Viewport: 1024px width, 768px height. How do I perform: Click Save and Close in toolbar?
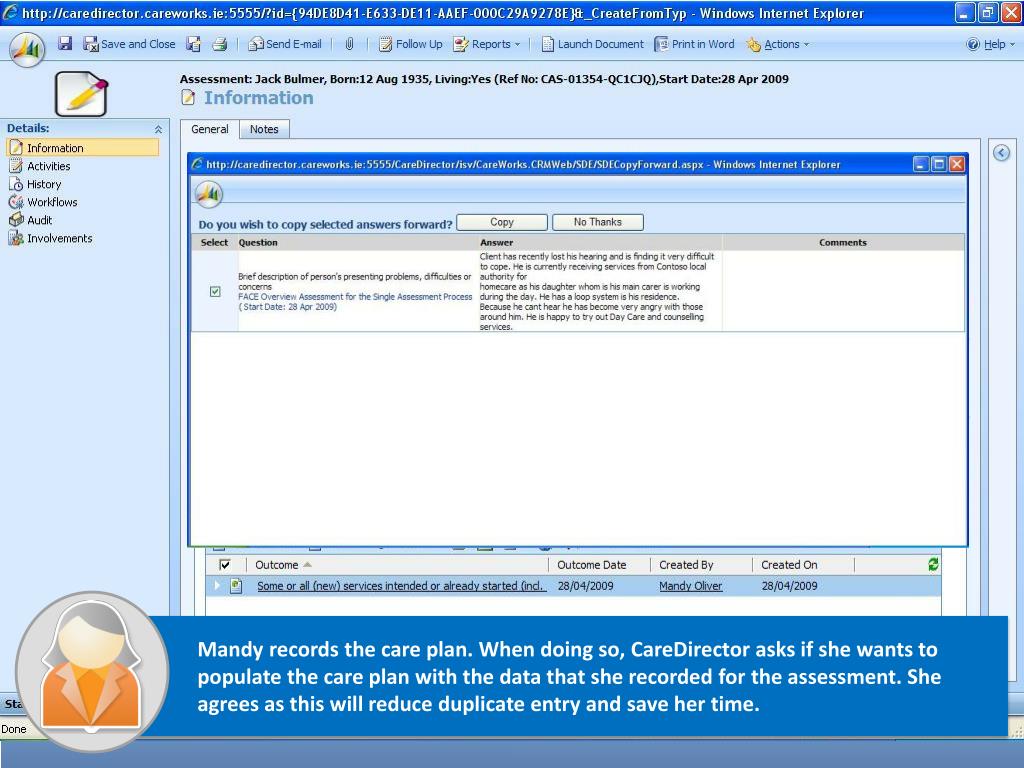[x=129, y=44]
